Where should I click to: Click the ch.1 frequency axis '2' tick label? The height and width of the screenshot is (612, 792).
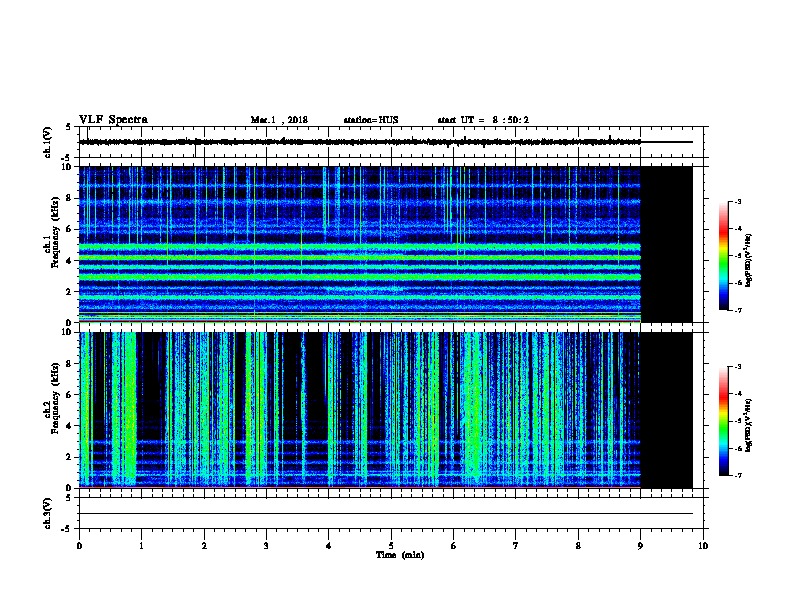69,291
